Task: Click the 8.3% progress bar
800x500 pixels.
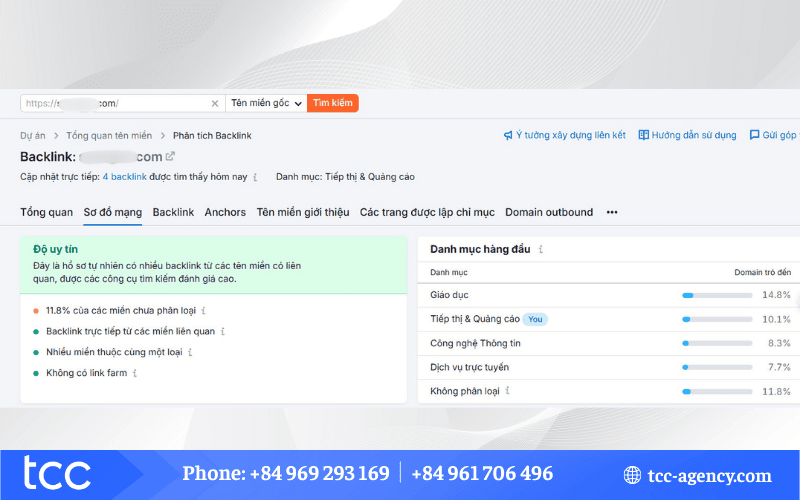Action: tap(717, 343)
